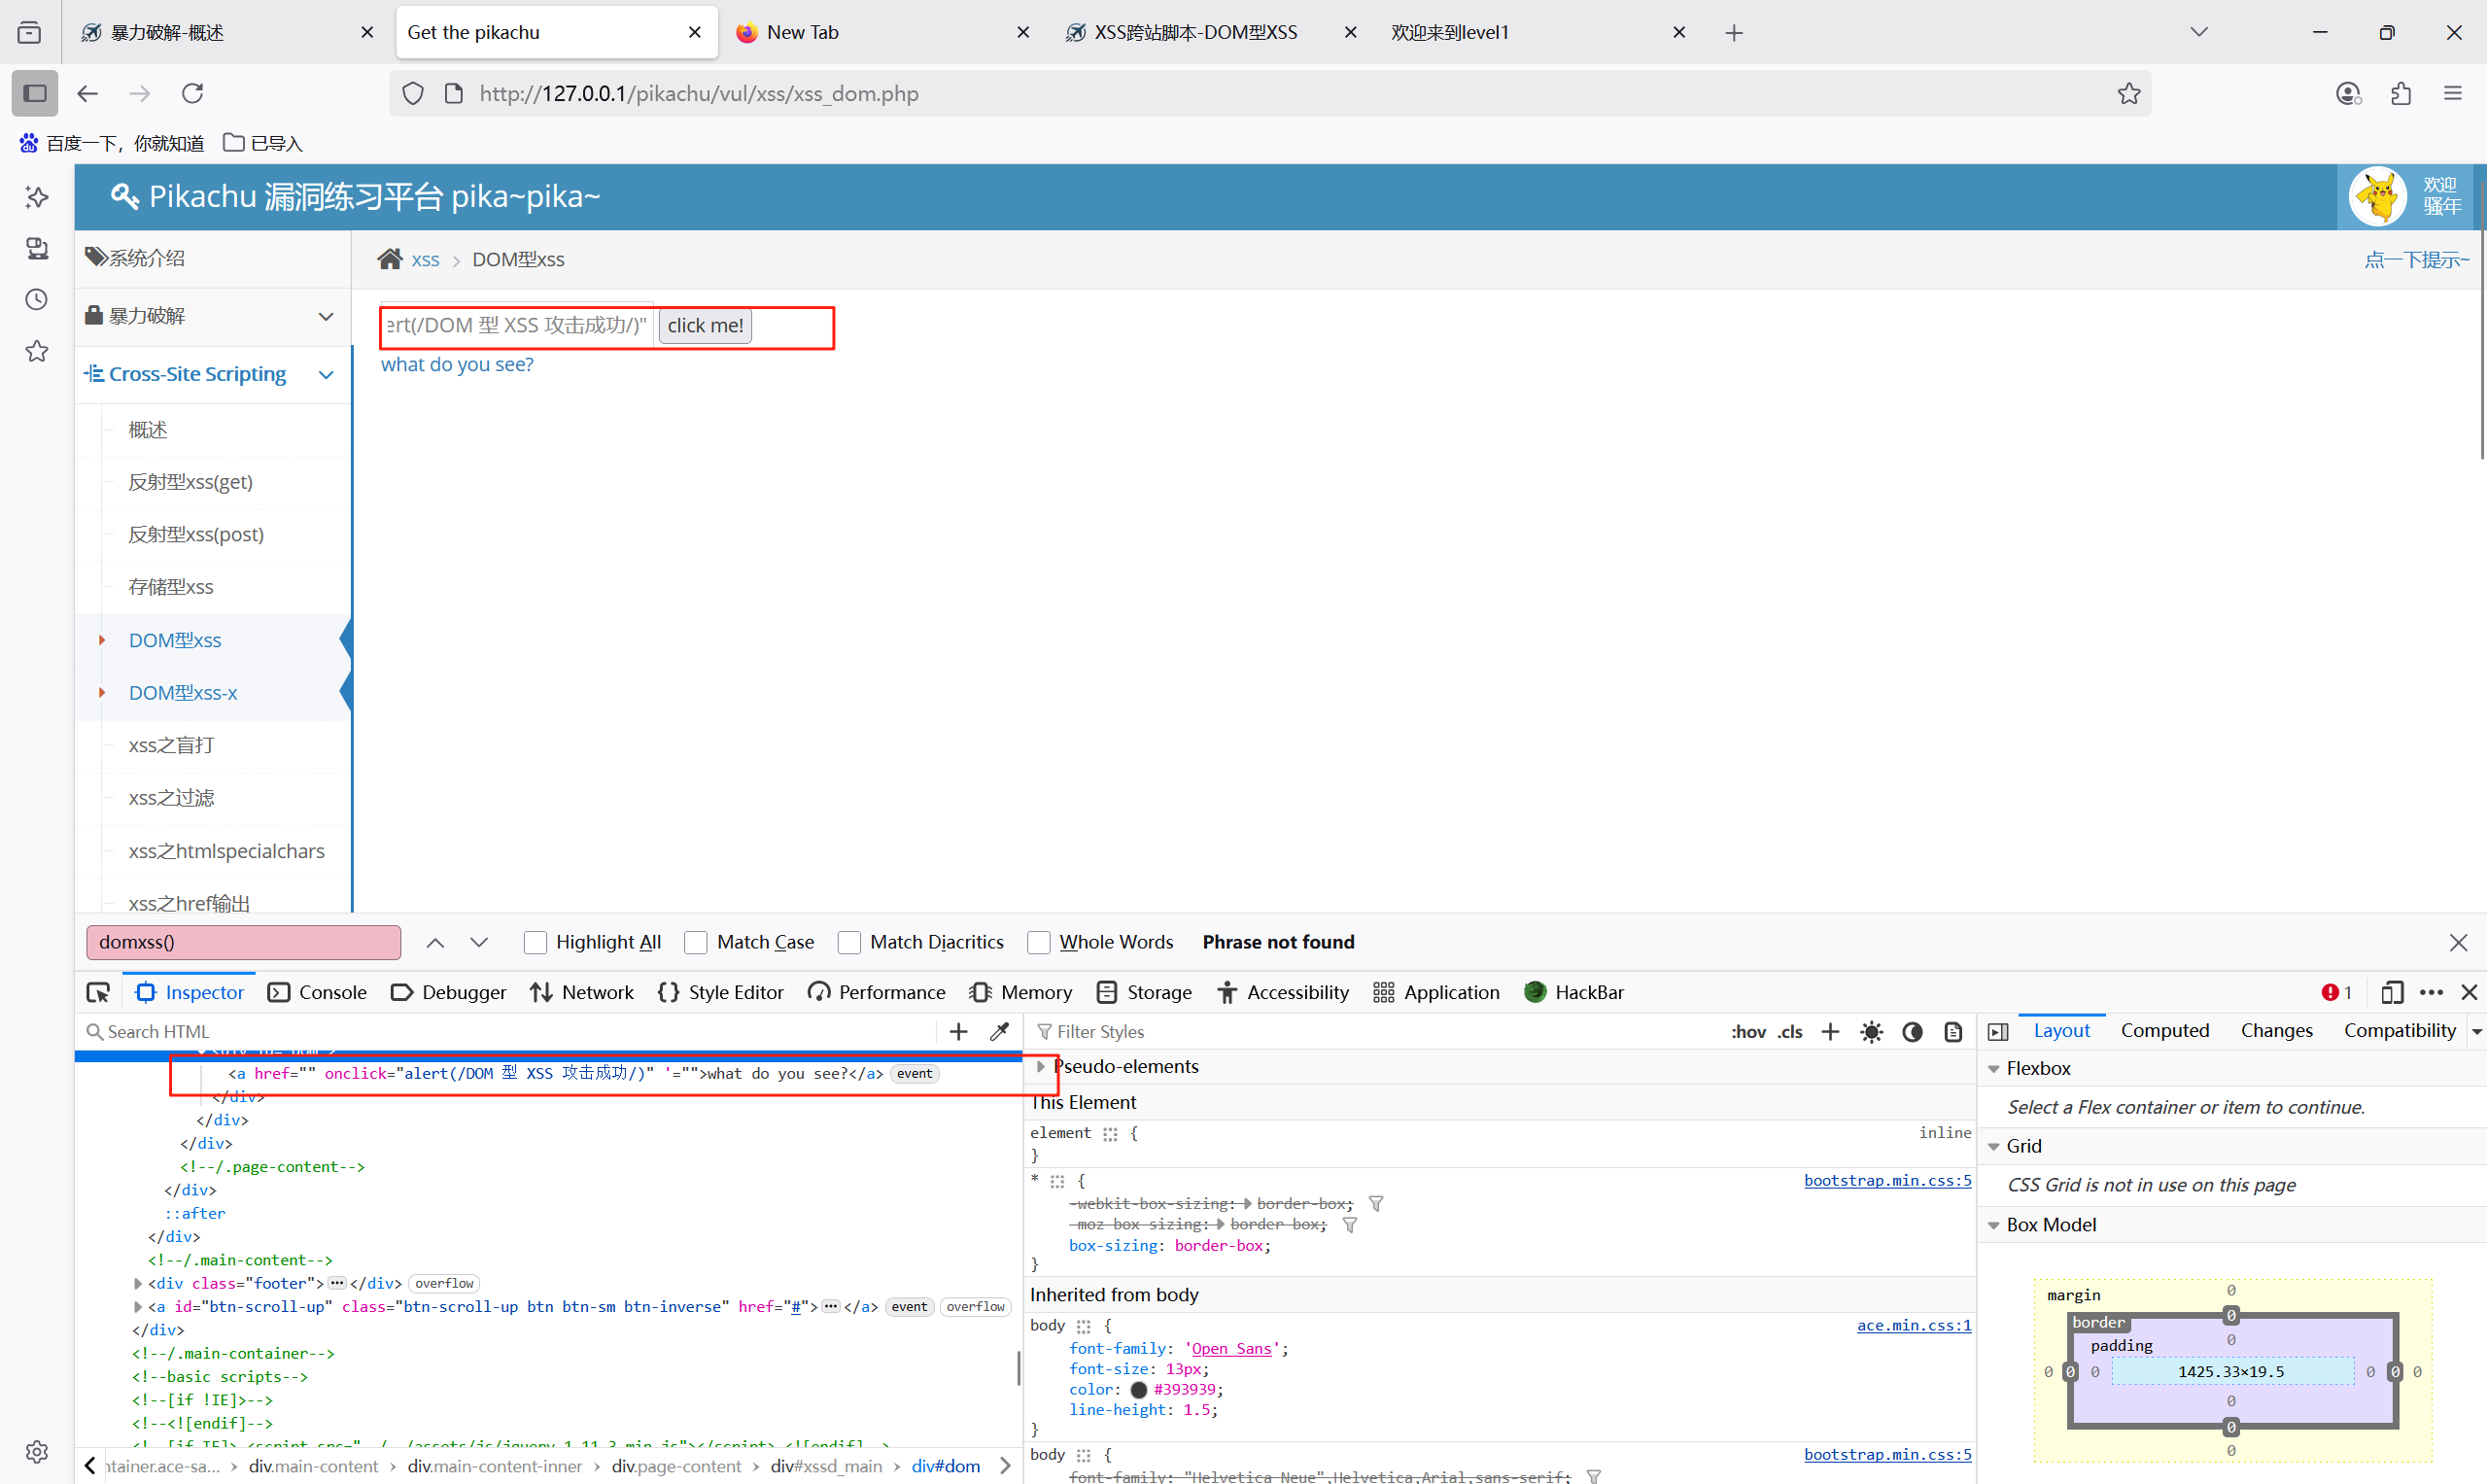Open the Style Editor tab
Viewport: 2487px width, 1484px height.
pyautogui.click(x=720, y=992)
